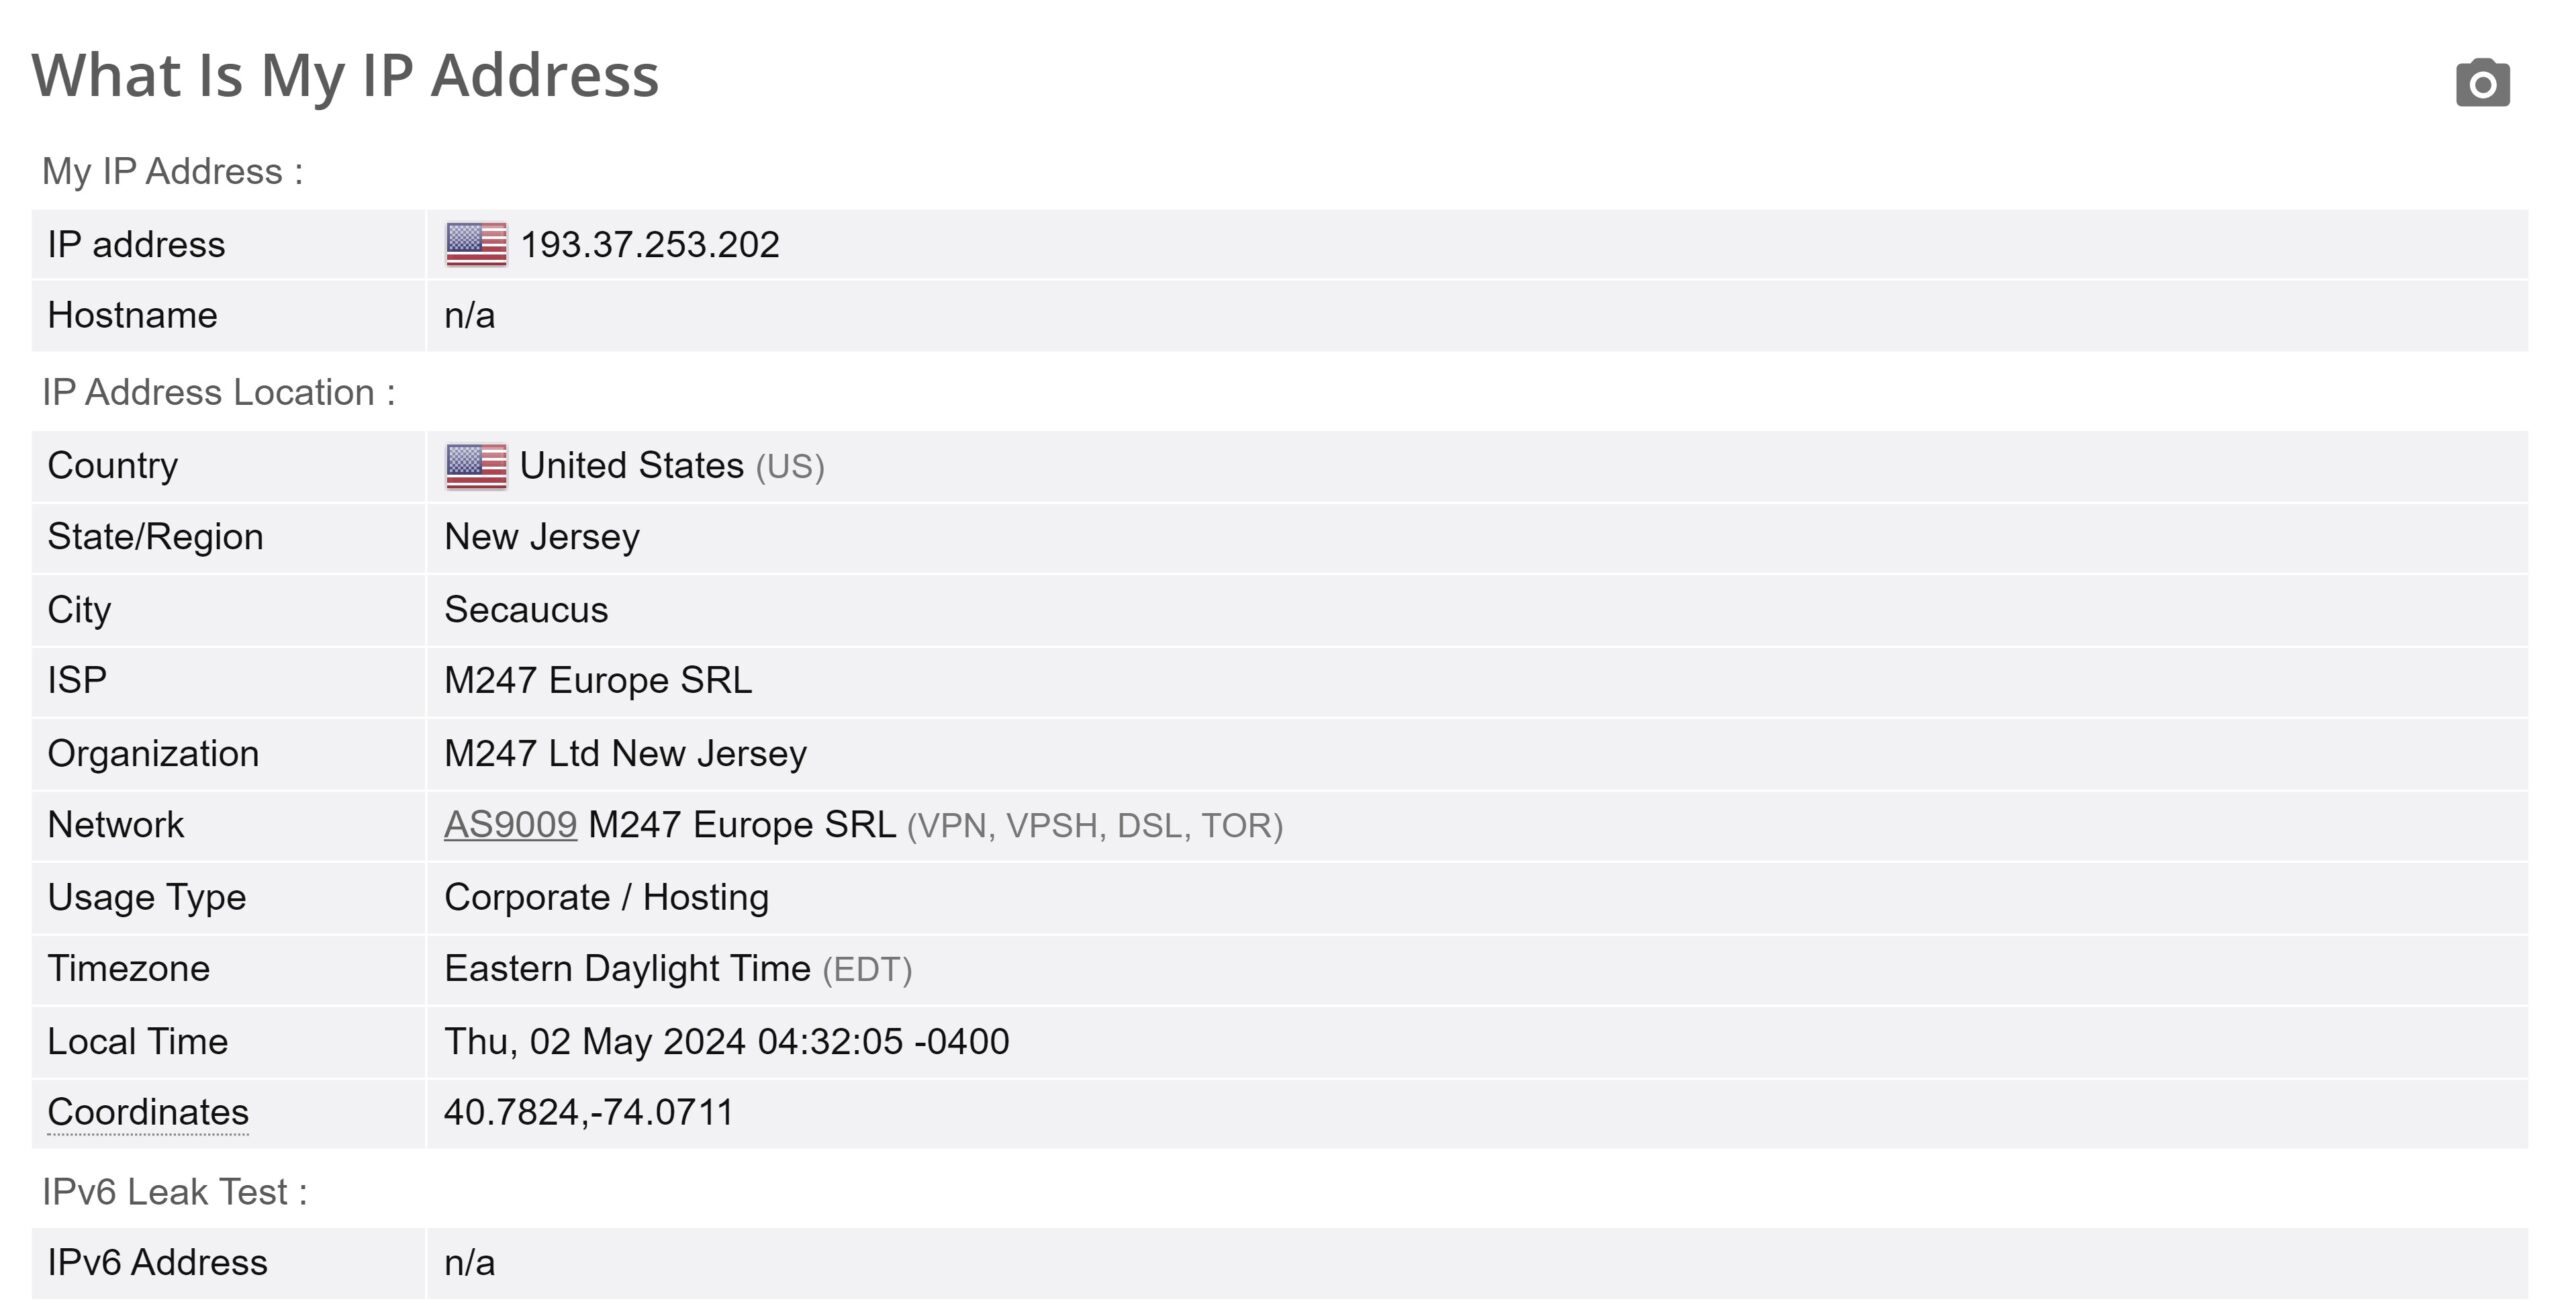Click the Local Time date value
The height and width of the screenshot is (1314, 2560).
tap(727, 1041)
